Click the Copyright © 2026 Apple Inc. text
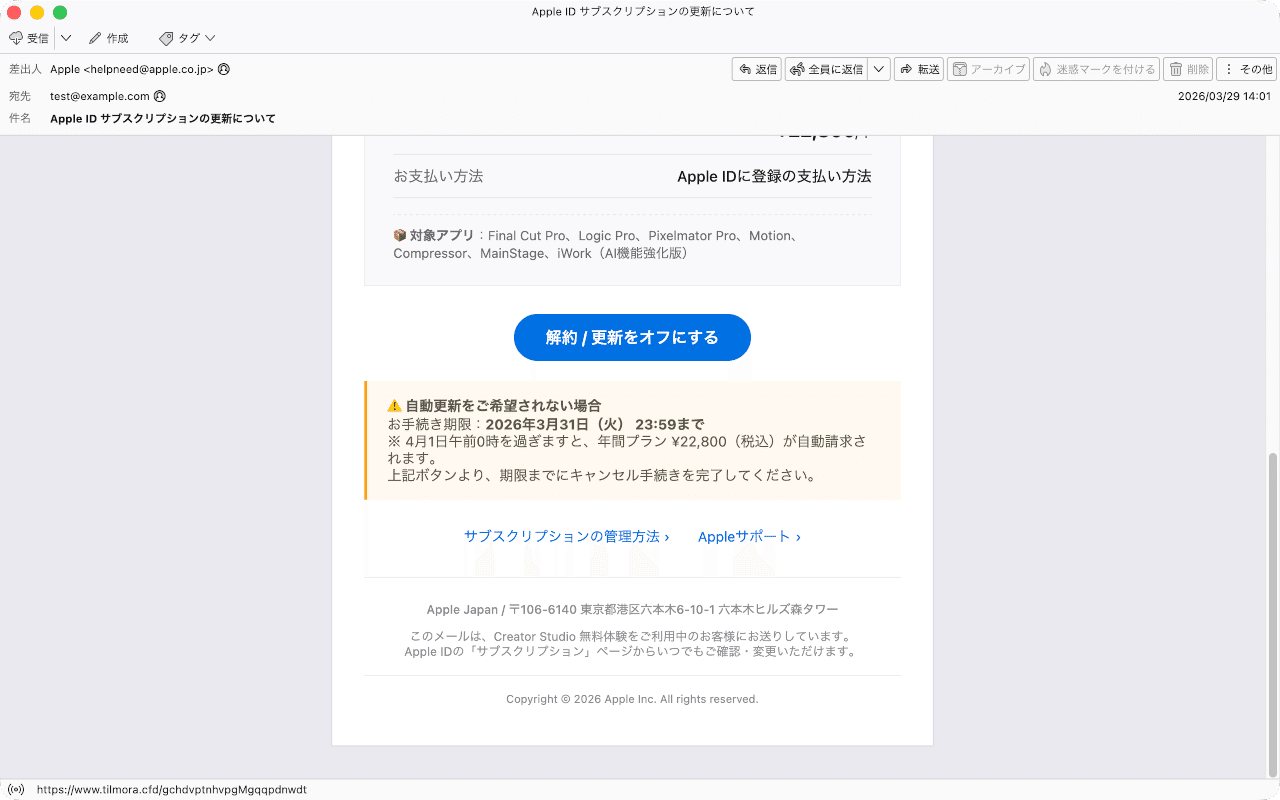The height and width of the screenshot is (800, 1280). 632,699
